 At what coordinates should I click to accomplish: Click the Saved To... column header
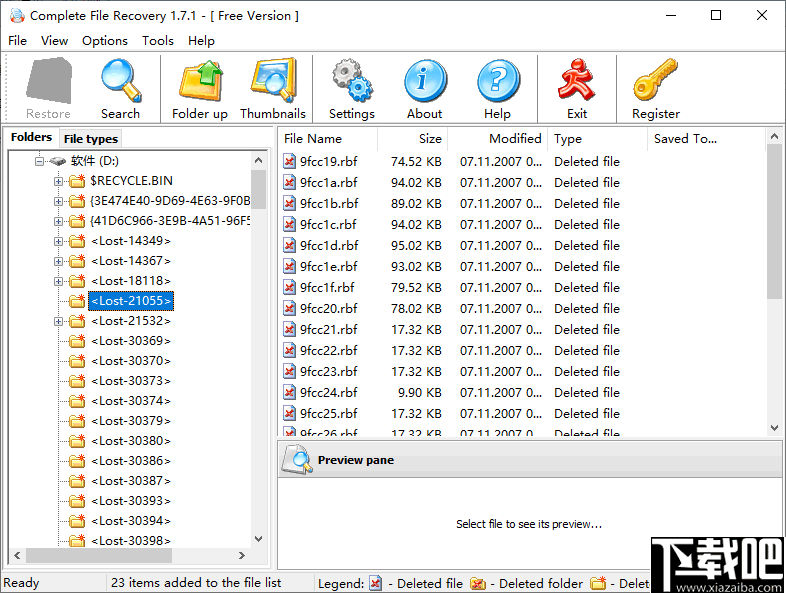coord(707,138)
